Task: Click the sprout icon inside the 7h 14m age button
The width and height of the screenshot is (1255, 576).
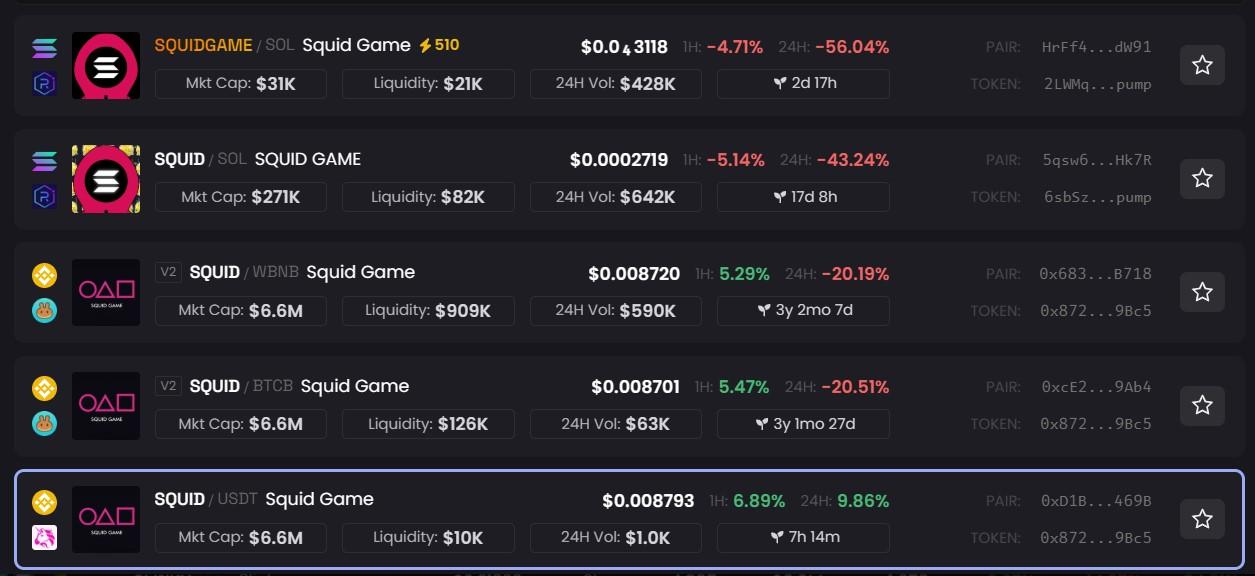Action: [776, 537]
